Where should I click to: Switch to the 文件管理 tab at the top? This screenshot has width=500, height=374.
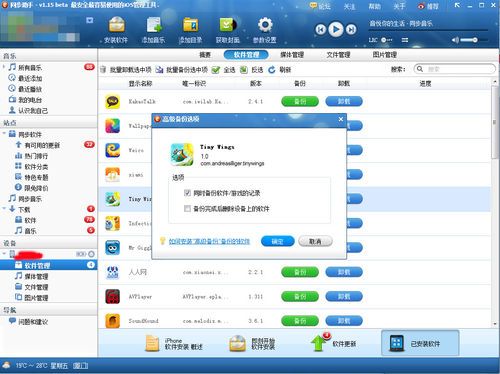click(338, 55)
